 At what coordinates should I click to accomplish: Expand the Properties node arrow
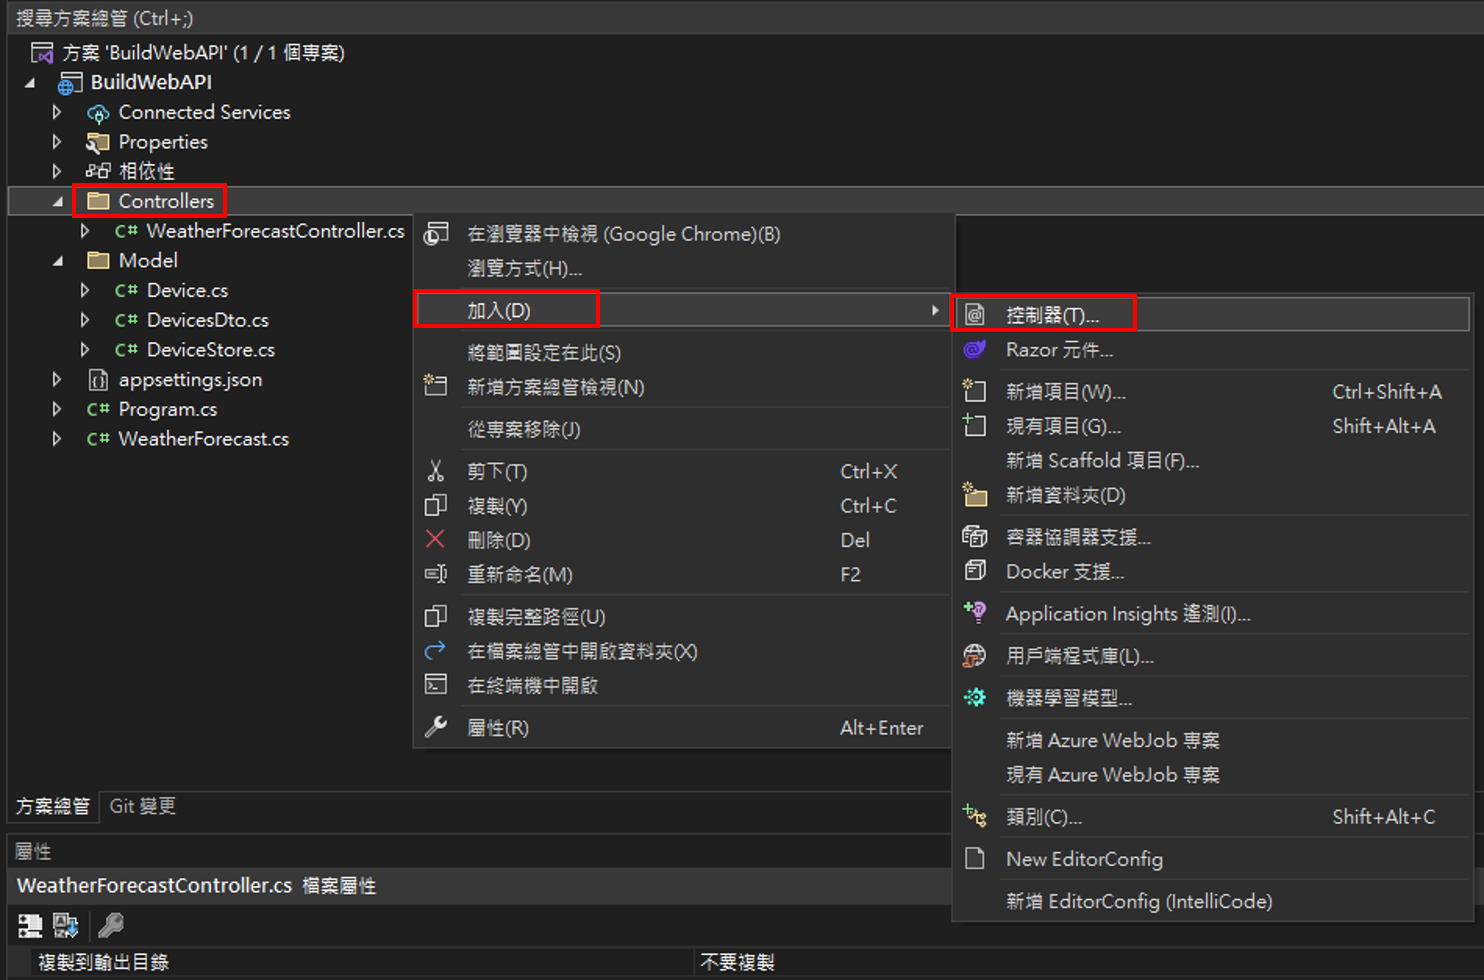click(57, 142)
